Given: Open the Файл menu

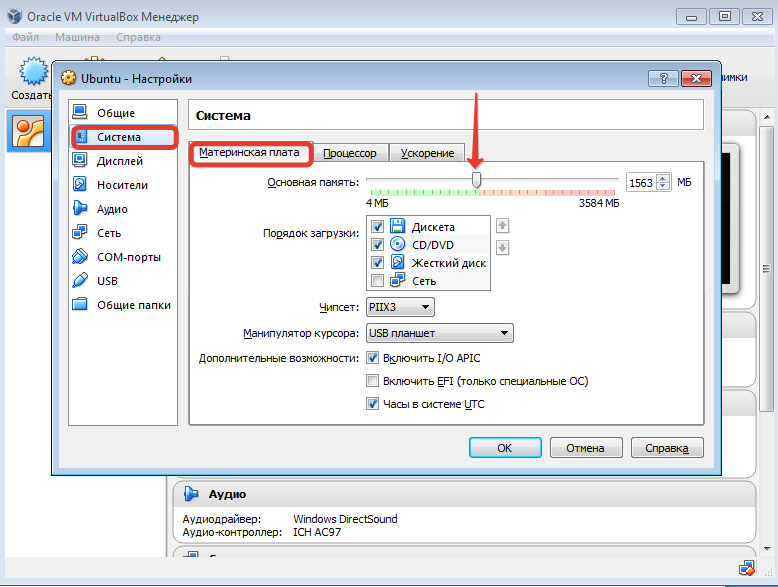Looking at the screenshot, I should [x=25, y=37].
